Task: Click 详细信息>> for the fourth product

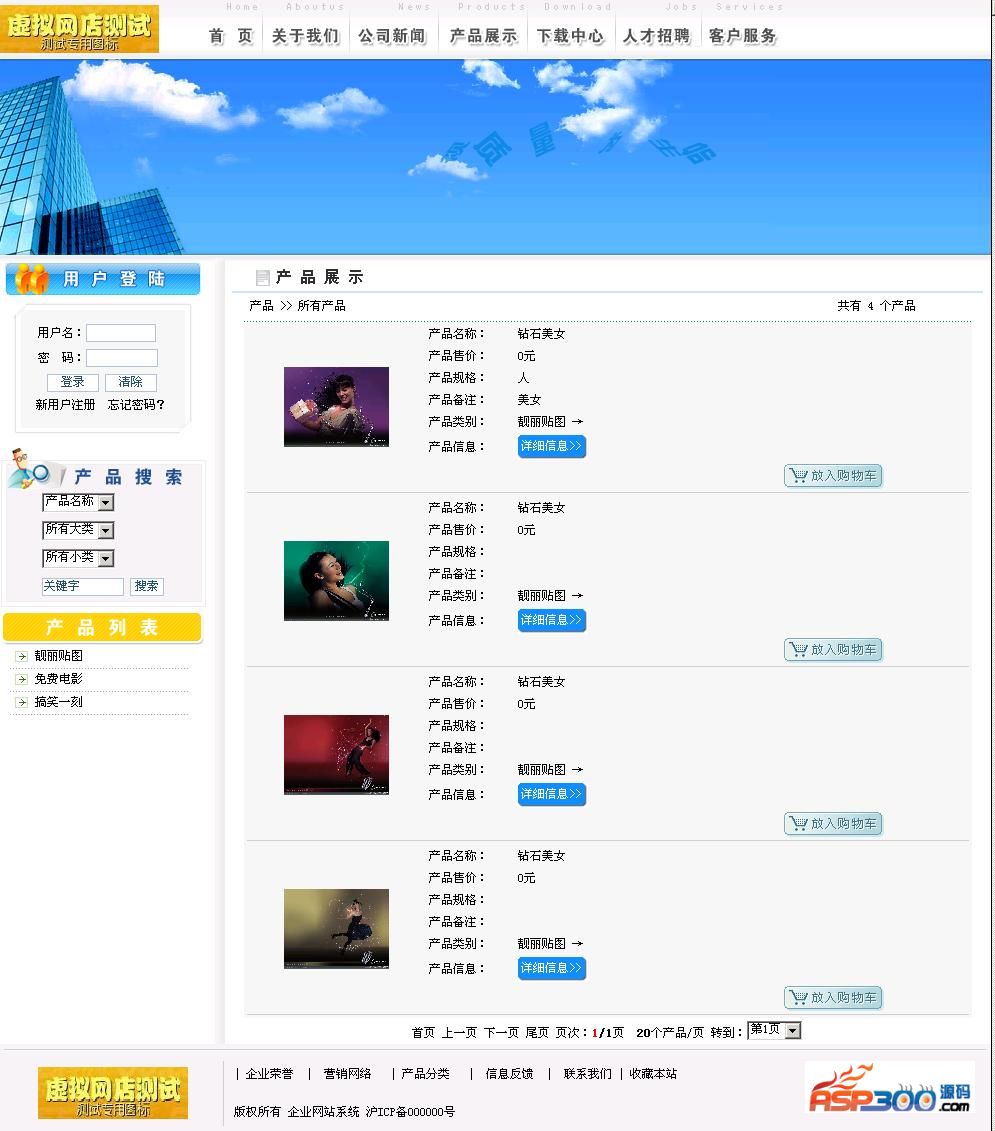Action: tap(551, 968)
